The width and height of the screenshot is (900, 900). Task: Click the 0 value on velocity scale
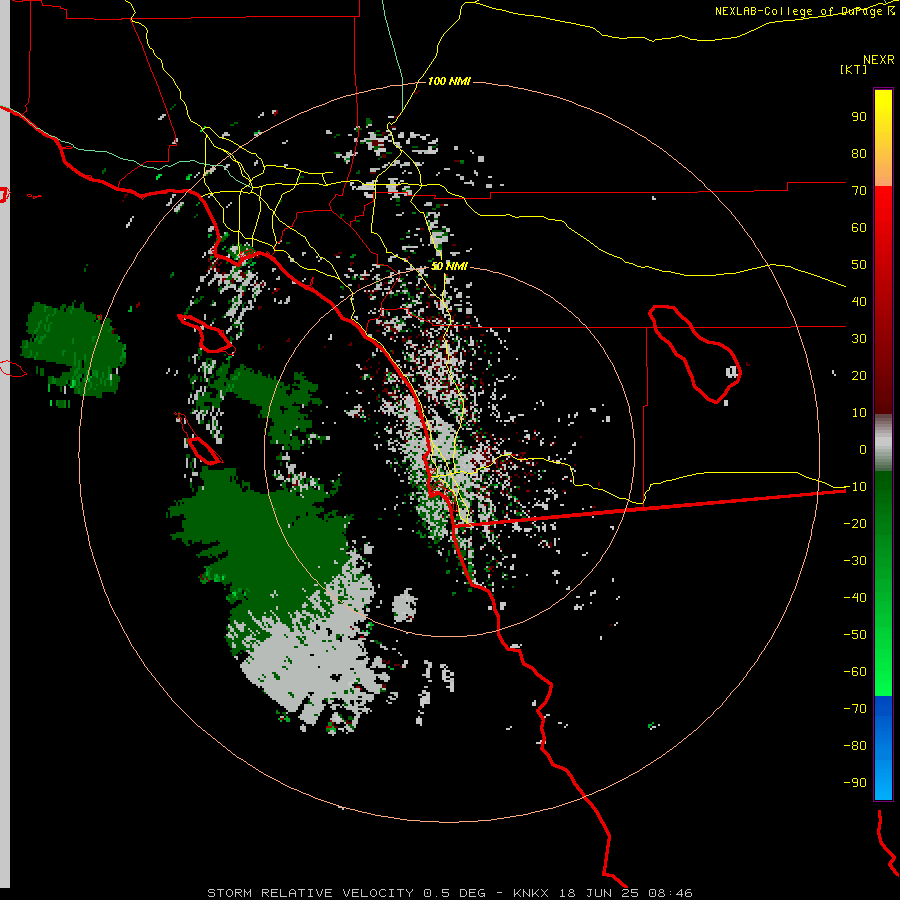pyautogui.click(x=863, y=449)
